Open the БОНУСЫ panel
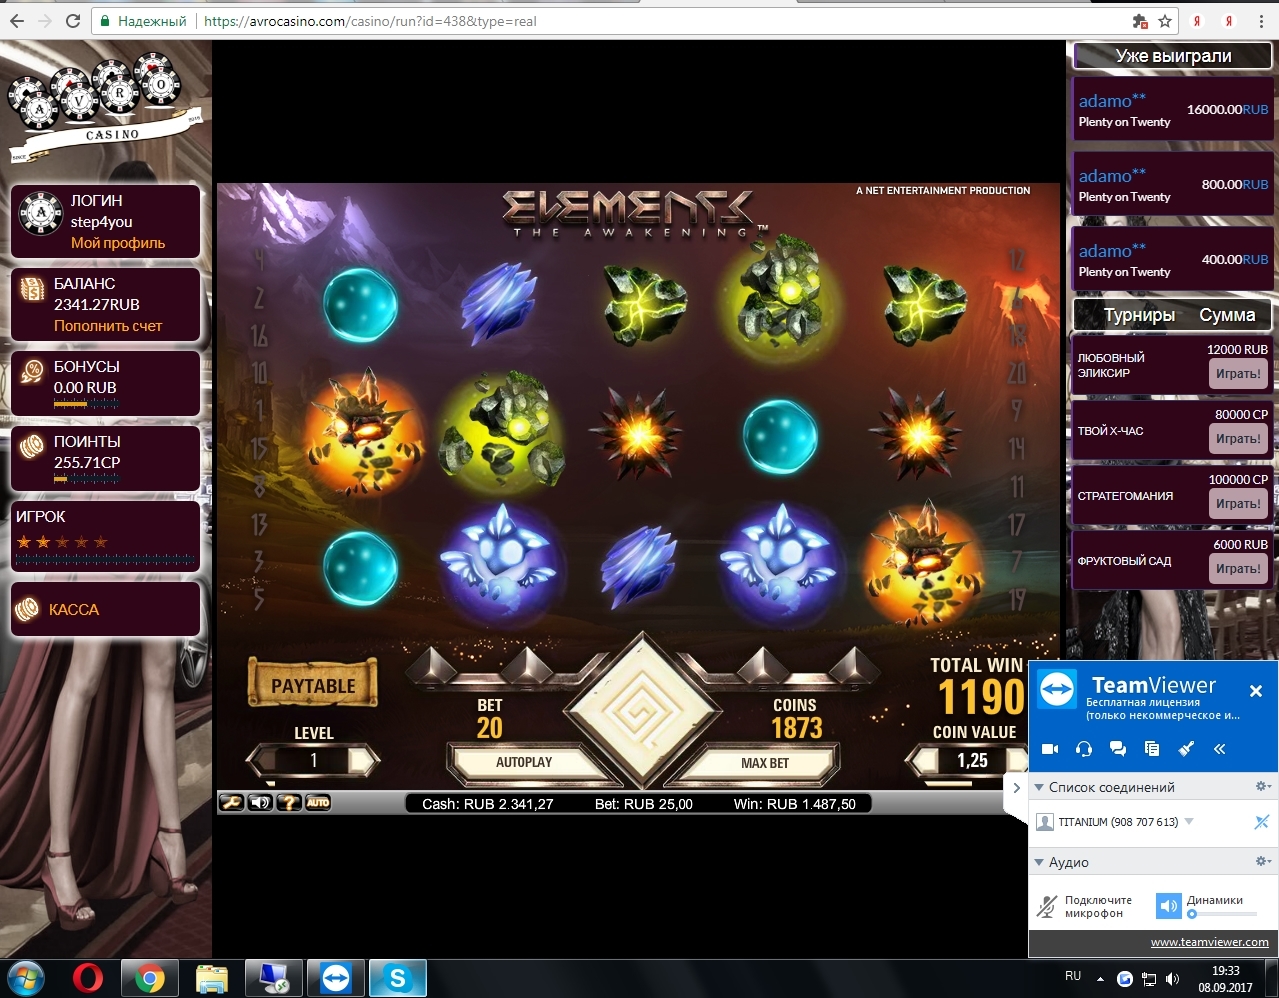Image resolution: width=1279 pixels, height=998 pixels. click(x=105, y=382)
